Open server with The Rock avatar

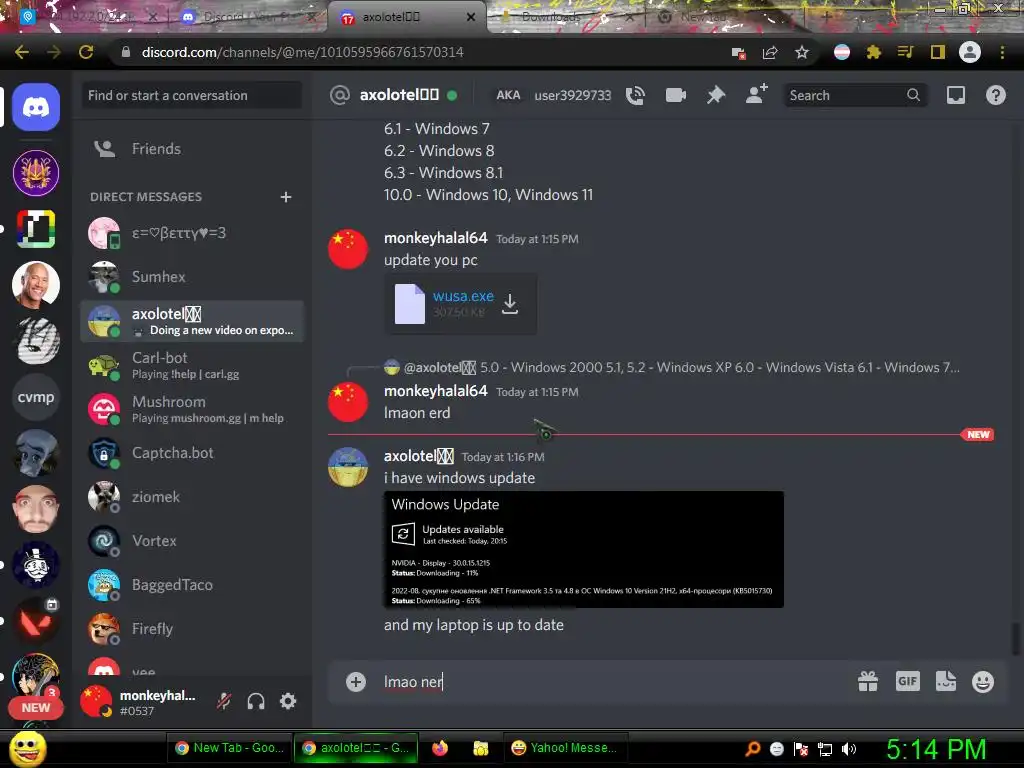(x=36, y=285)
